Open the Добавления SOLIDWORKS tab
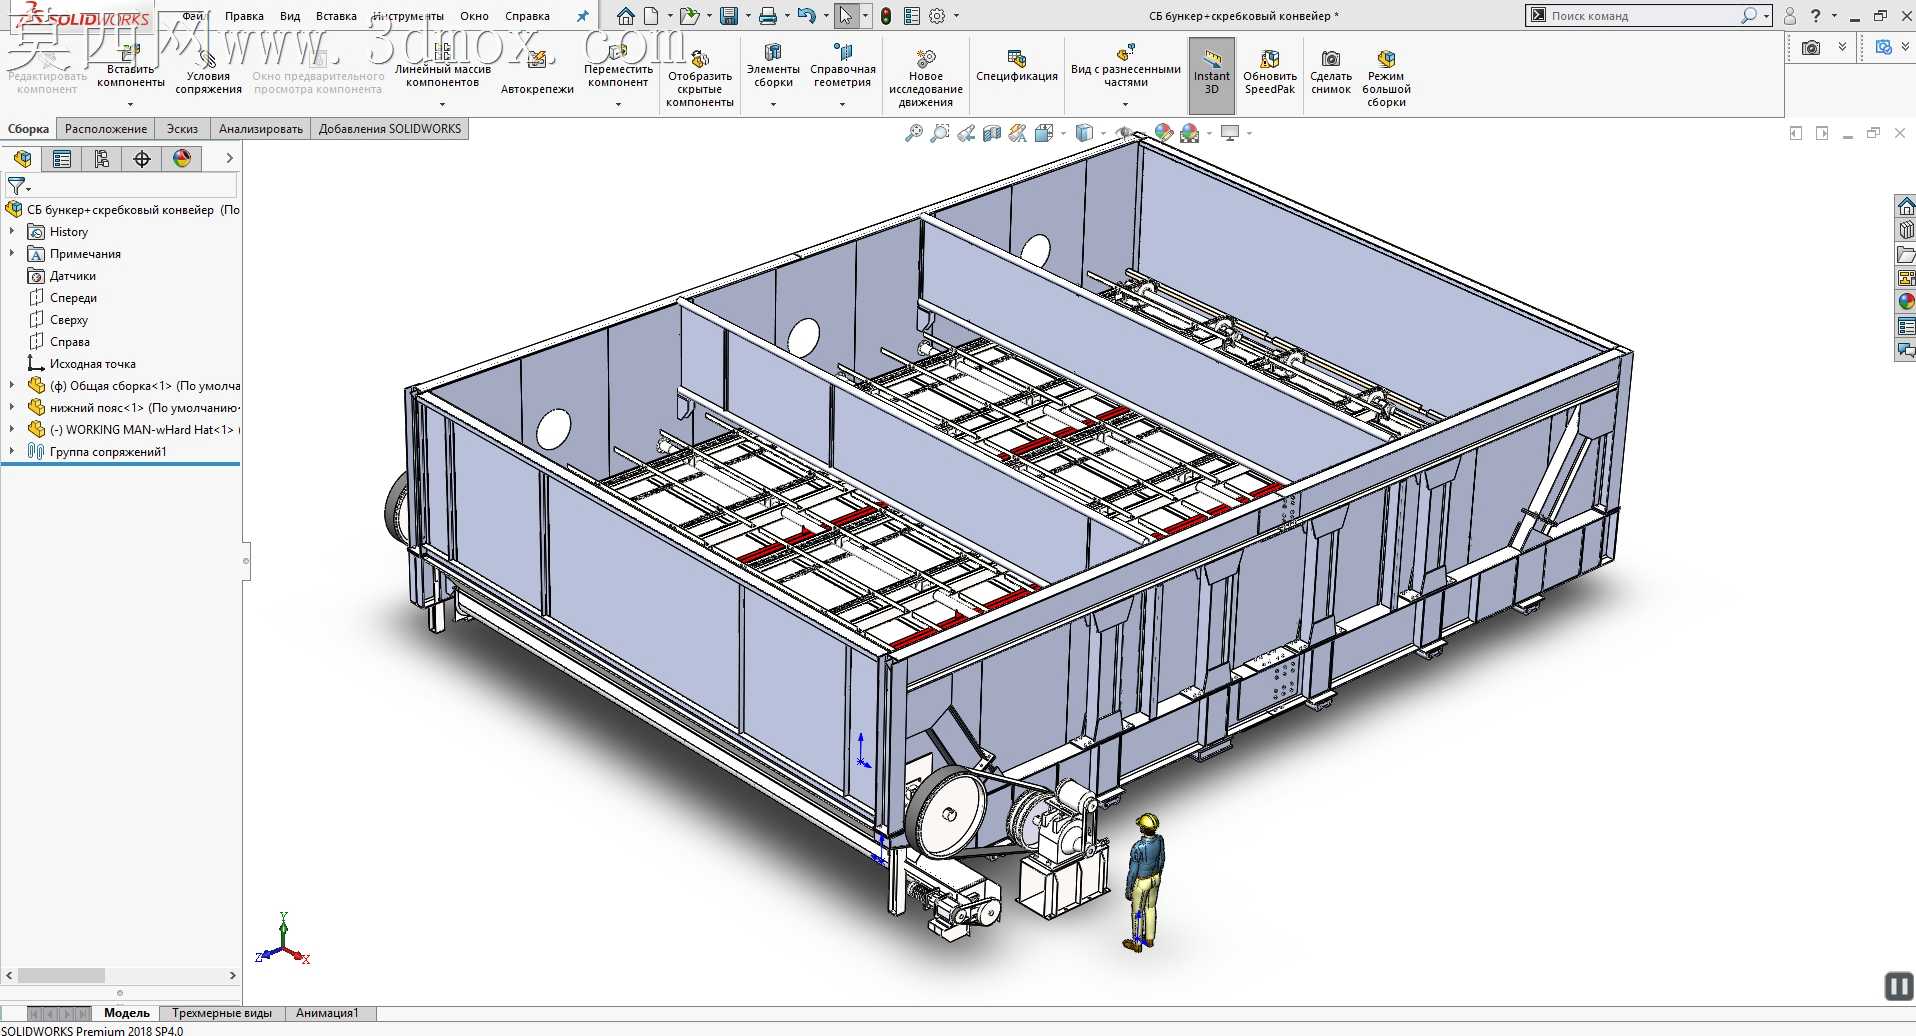The height and width of the screenshot is (1036, 1916). [390, 129]
